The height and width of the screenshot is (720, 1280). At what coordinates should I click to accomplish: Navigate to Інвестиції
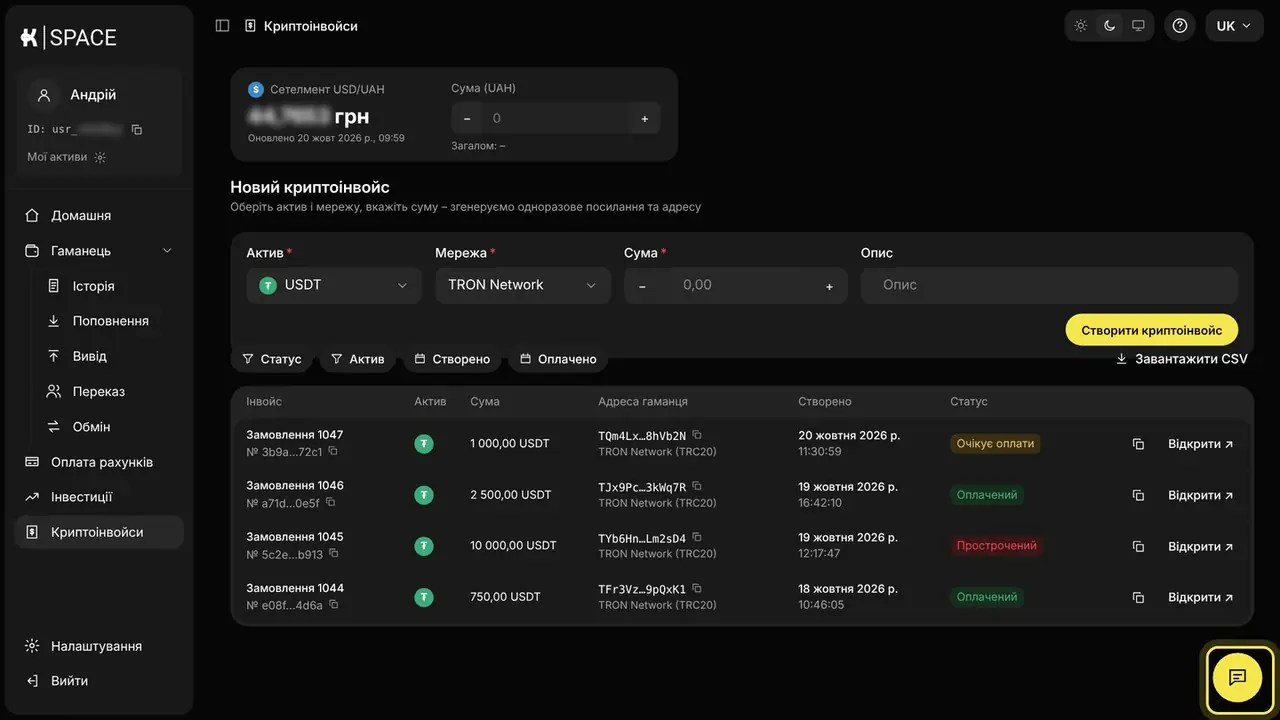(x=99, y=497)
